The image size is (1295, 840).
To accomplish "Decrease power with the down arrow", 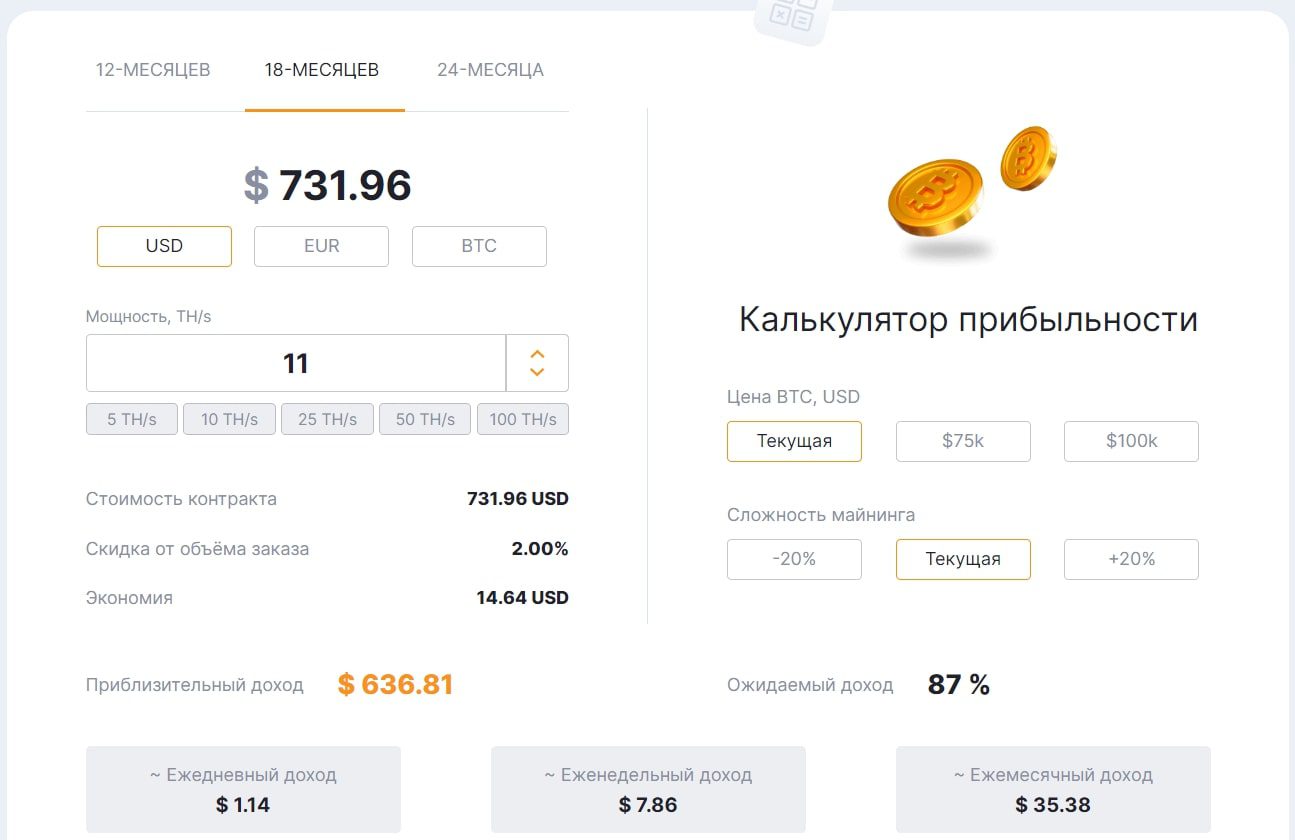I will click(537, 372).
